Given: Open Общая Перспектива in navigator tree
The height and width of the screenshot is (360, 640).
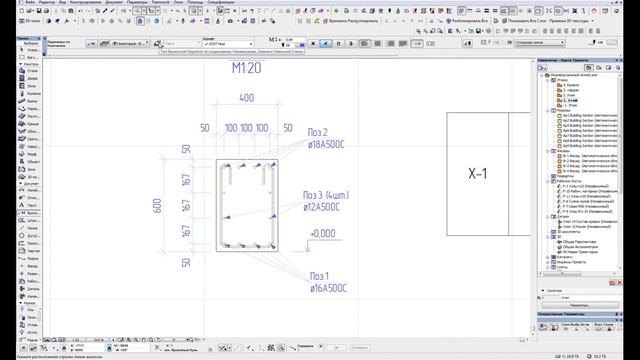Looking at the screenshot, I should coord(576,242).
